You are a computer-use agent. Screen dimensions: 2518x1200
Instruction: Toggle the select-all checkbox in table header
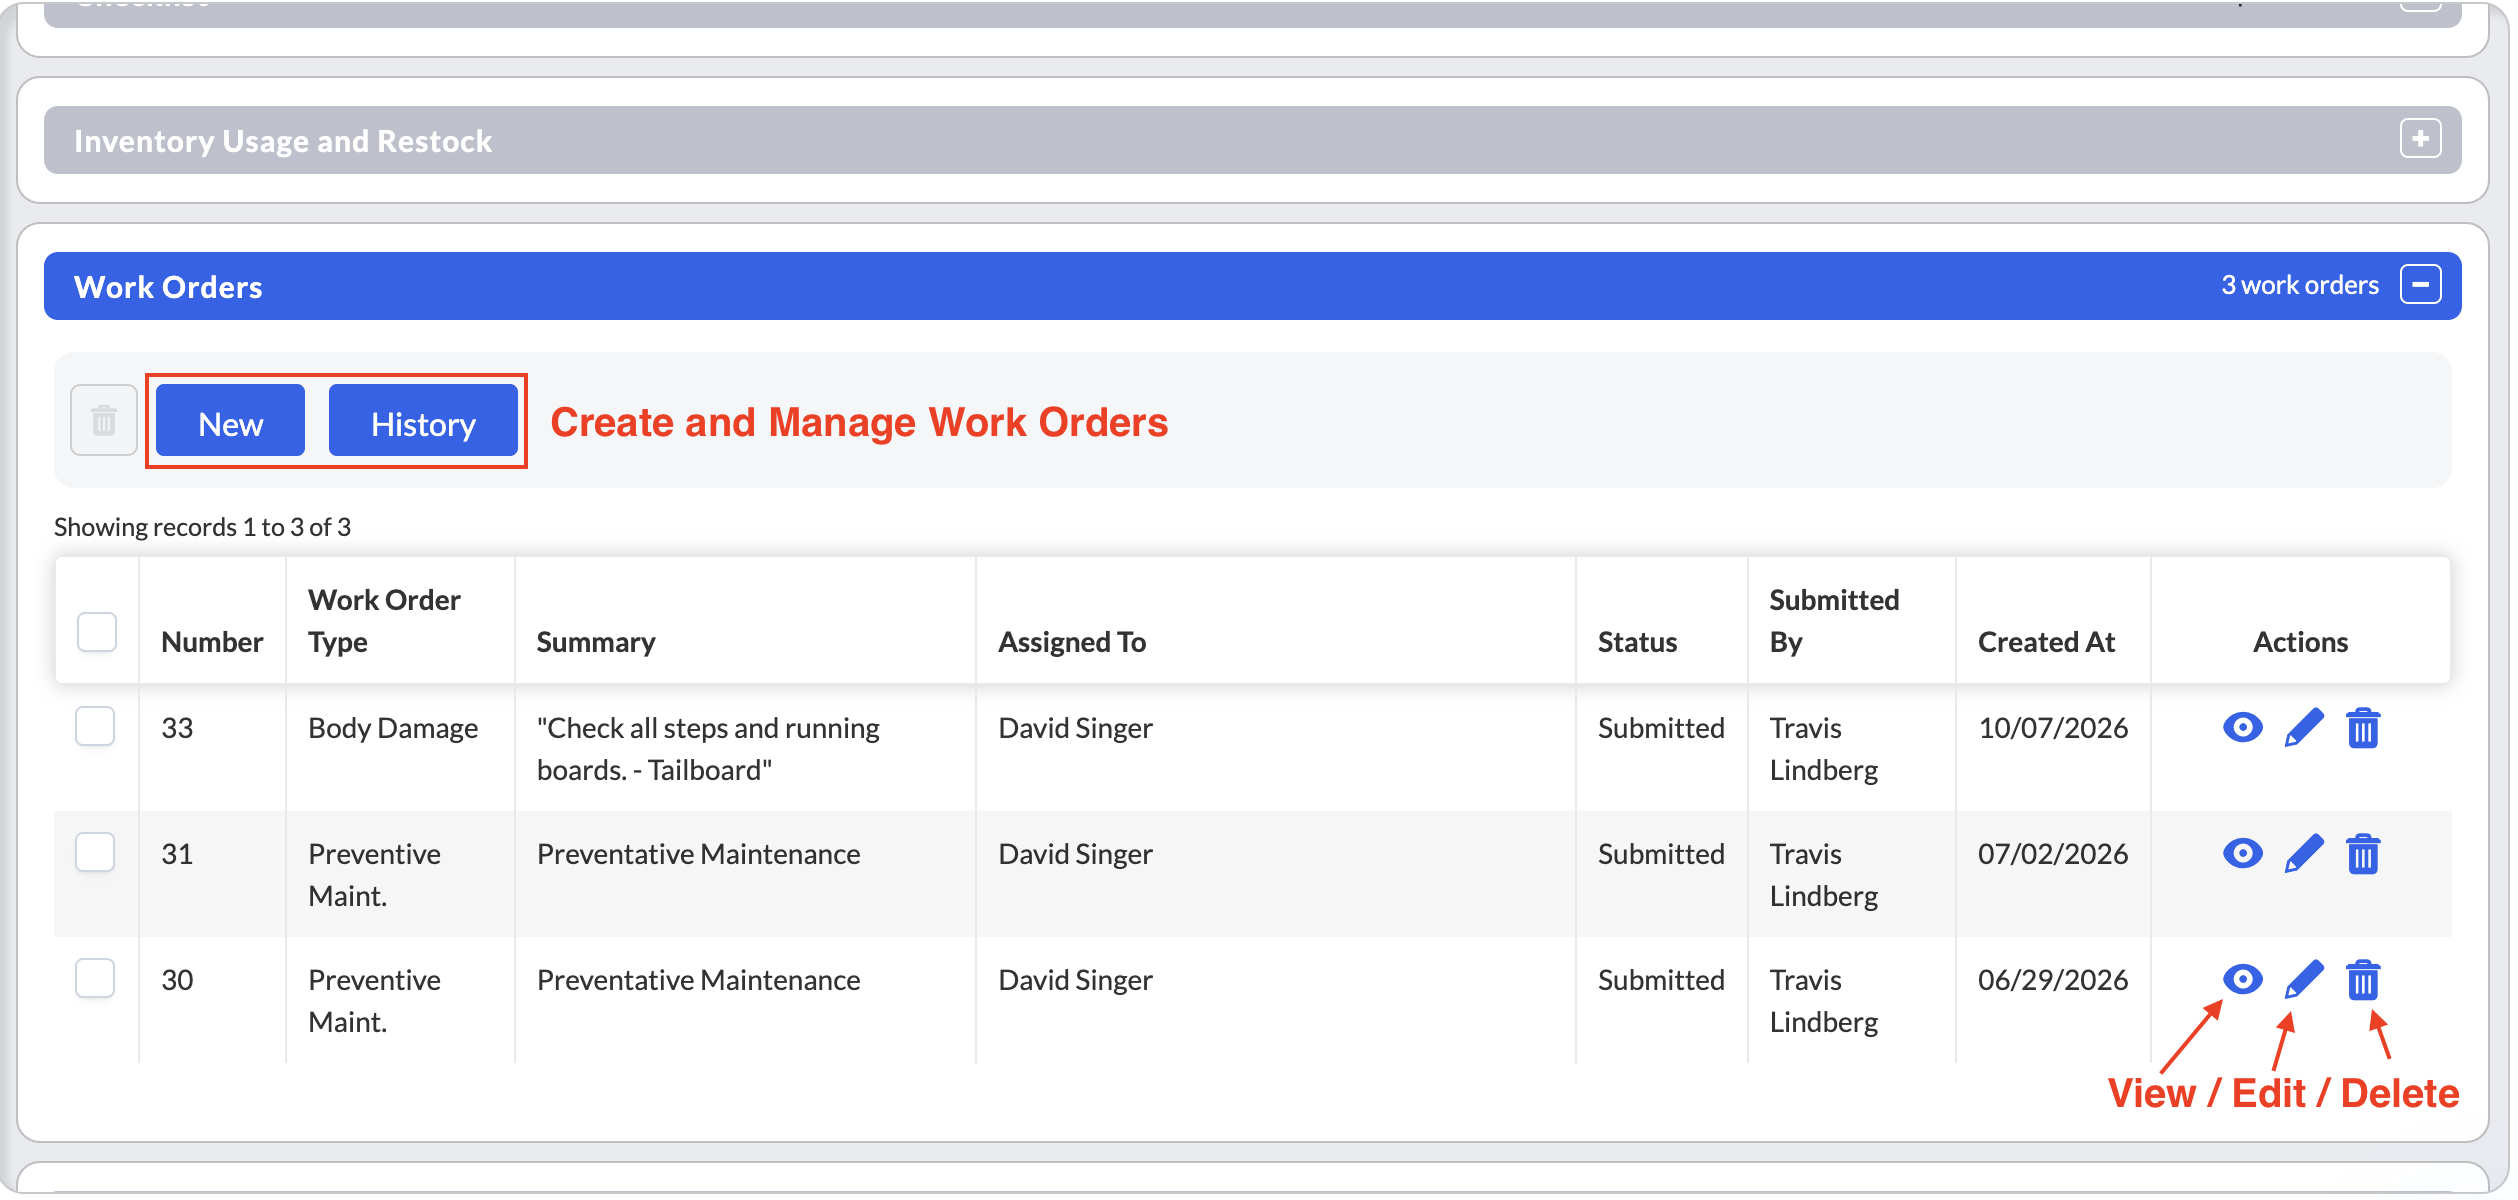[x=97, y=632]
